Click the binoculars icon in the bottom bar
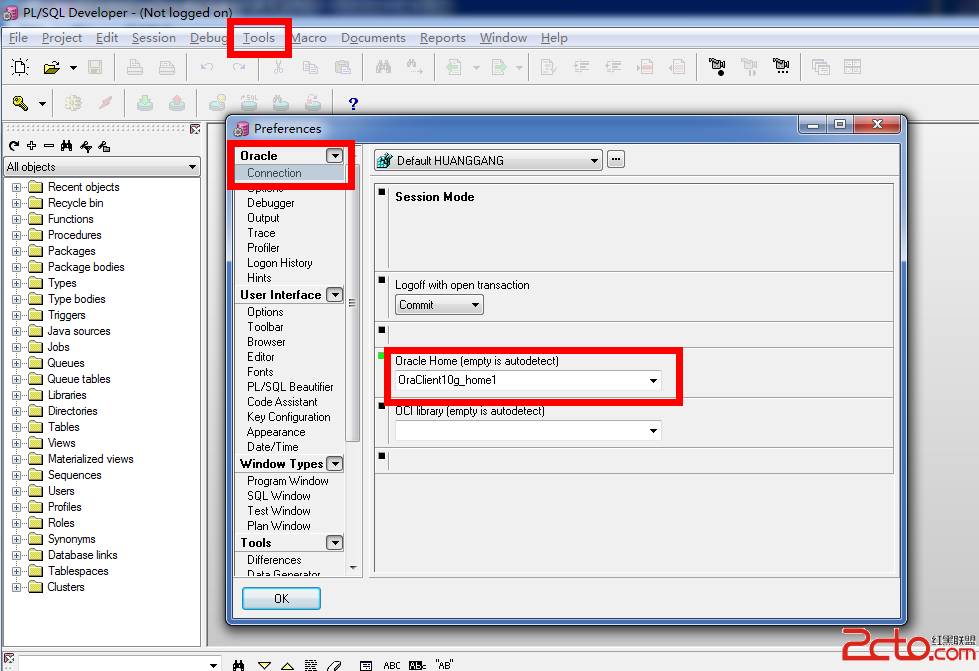Image resolution: width=979 pixels, height=671 pixels. click(239, 665)
